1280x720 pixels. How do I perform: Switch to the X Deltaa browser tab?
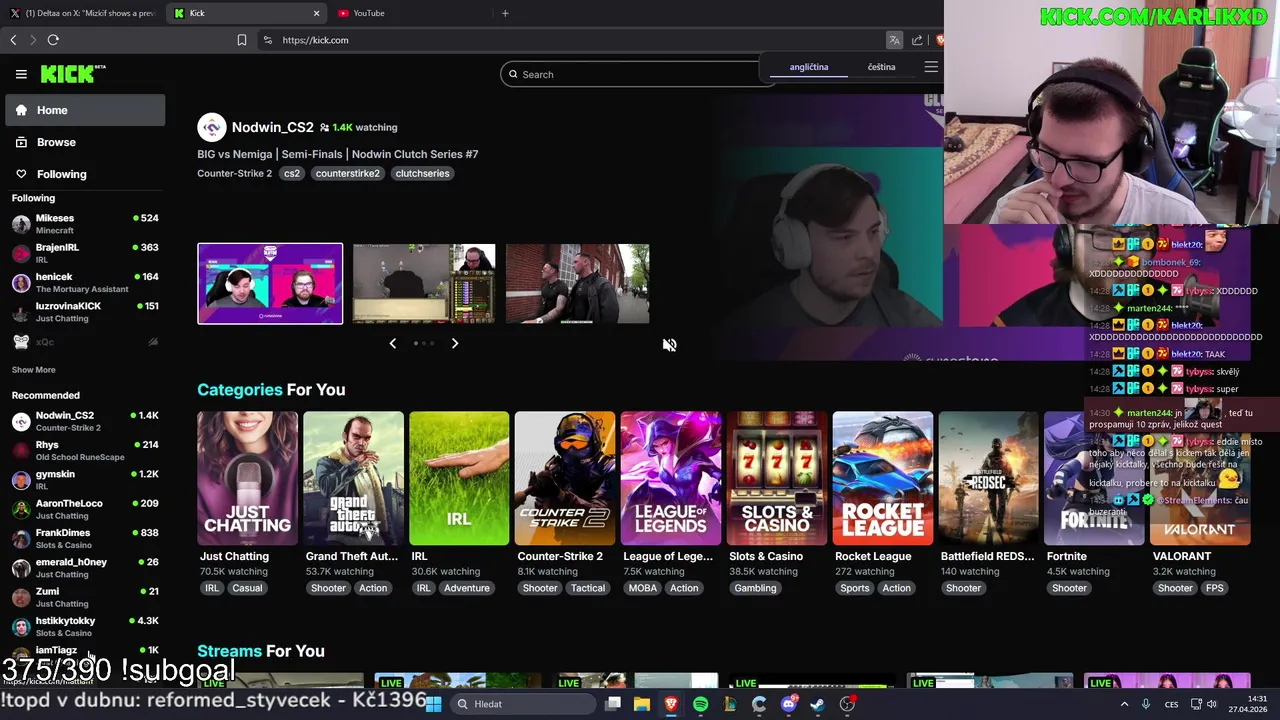pyautogui.click(x=83, y=13)
